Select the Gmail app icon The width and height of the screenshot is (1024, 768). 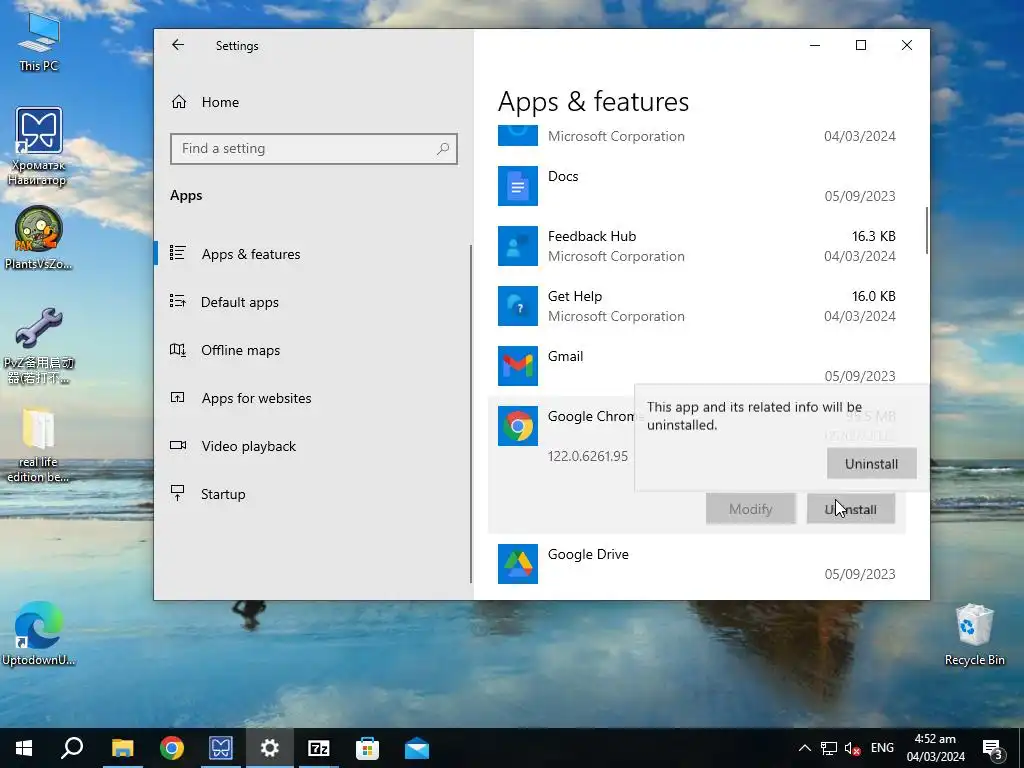[x=518, y=366]
